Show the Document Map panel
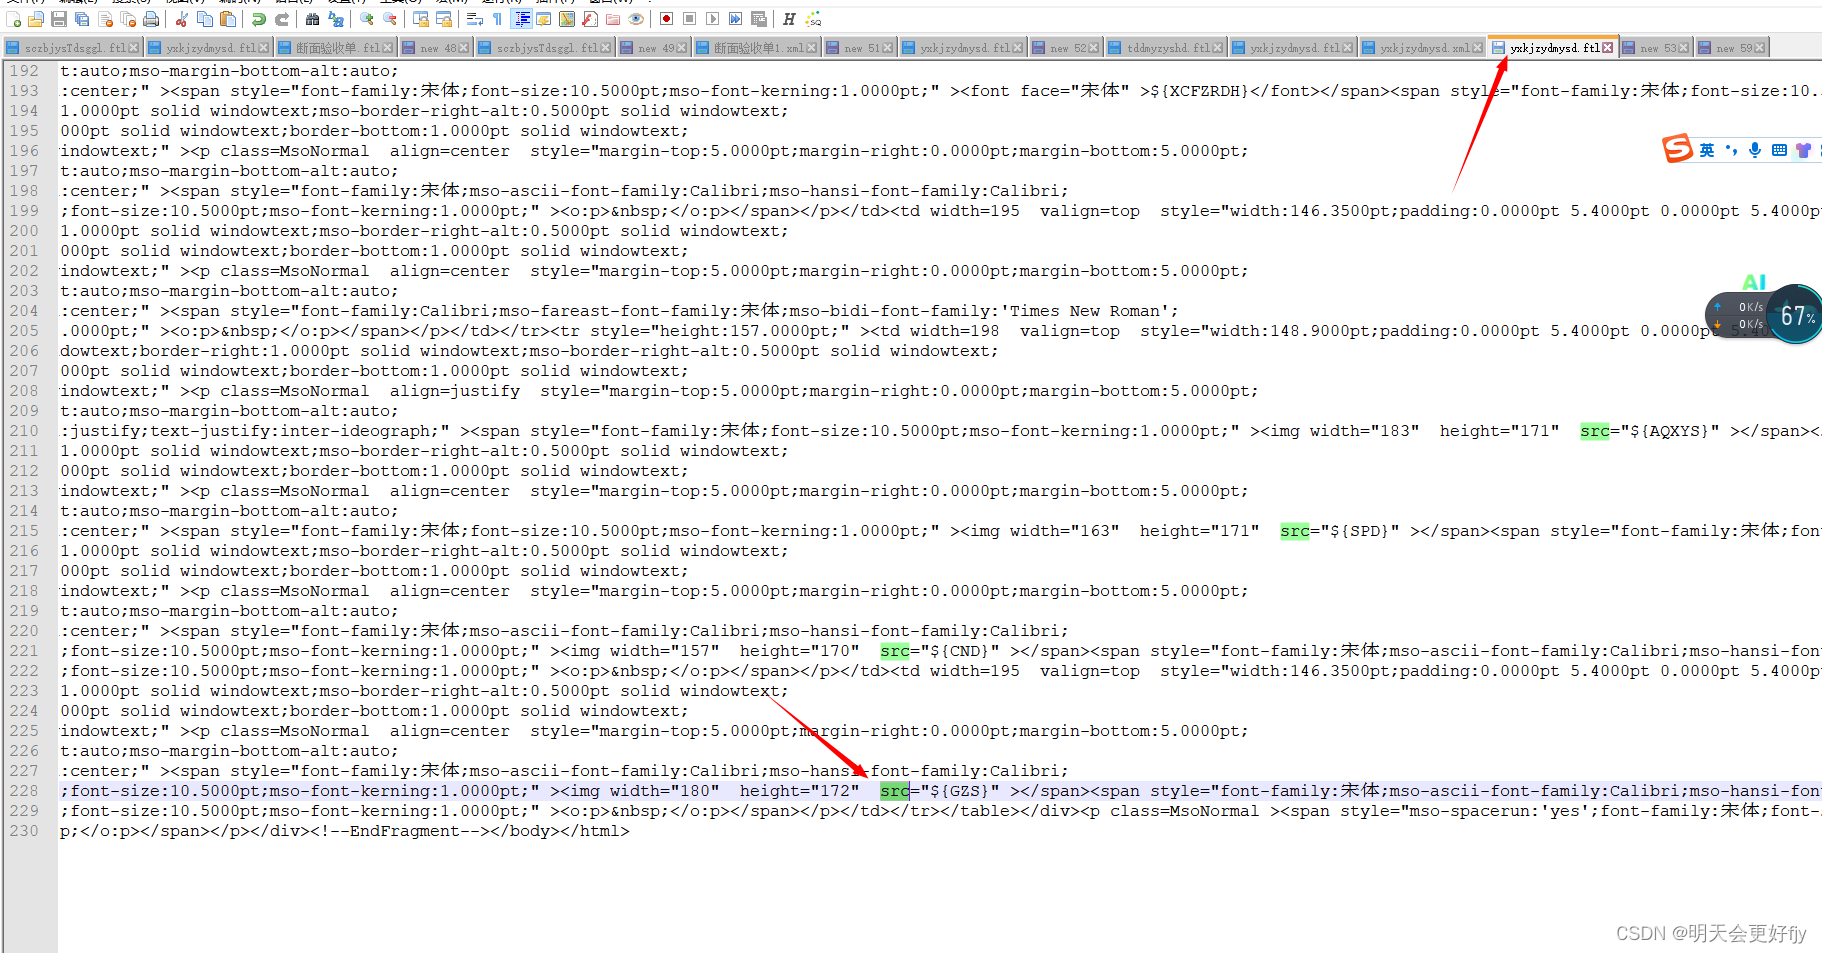The image size is (1822, 953). tap(566, 19)
